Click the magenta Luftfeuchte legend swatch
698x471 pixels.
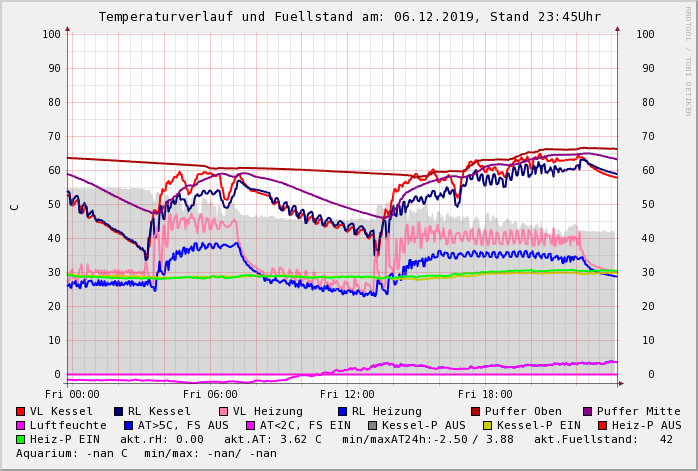coord(21,425)
